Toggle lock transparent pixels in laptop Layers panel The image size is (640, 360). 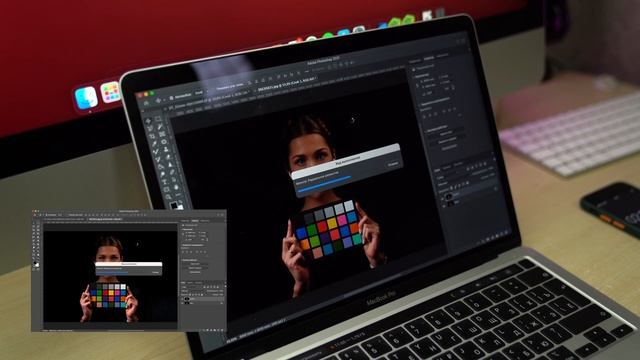[451, 187]
